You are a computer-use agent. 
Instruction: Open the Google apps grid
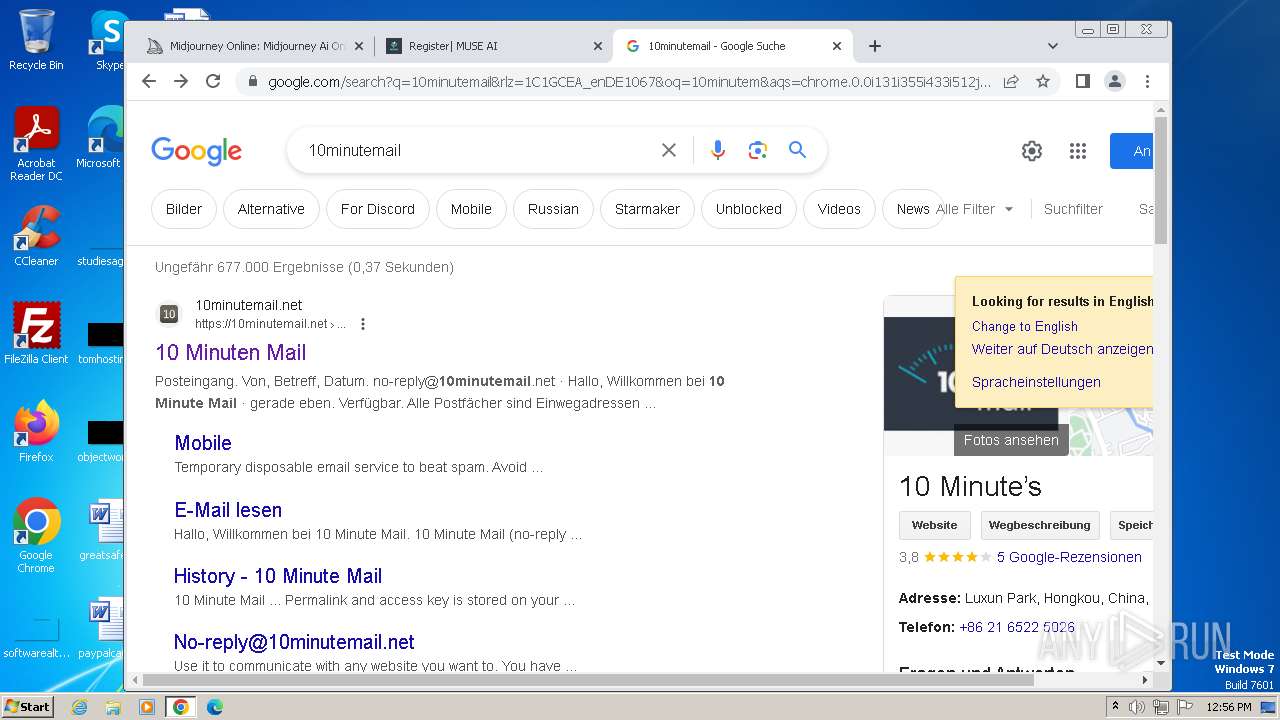tap(1077, 151)
